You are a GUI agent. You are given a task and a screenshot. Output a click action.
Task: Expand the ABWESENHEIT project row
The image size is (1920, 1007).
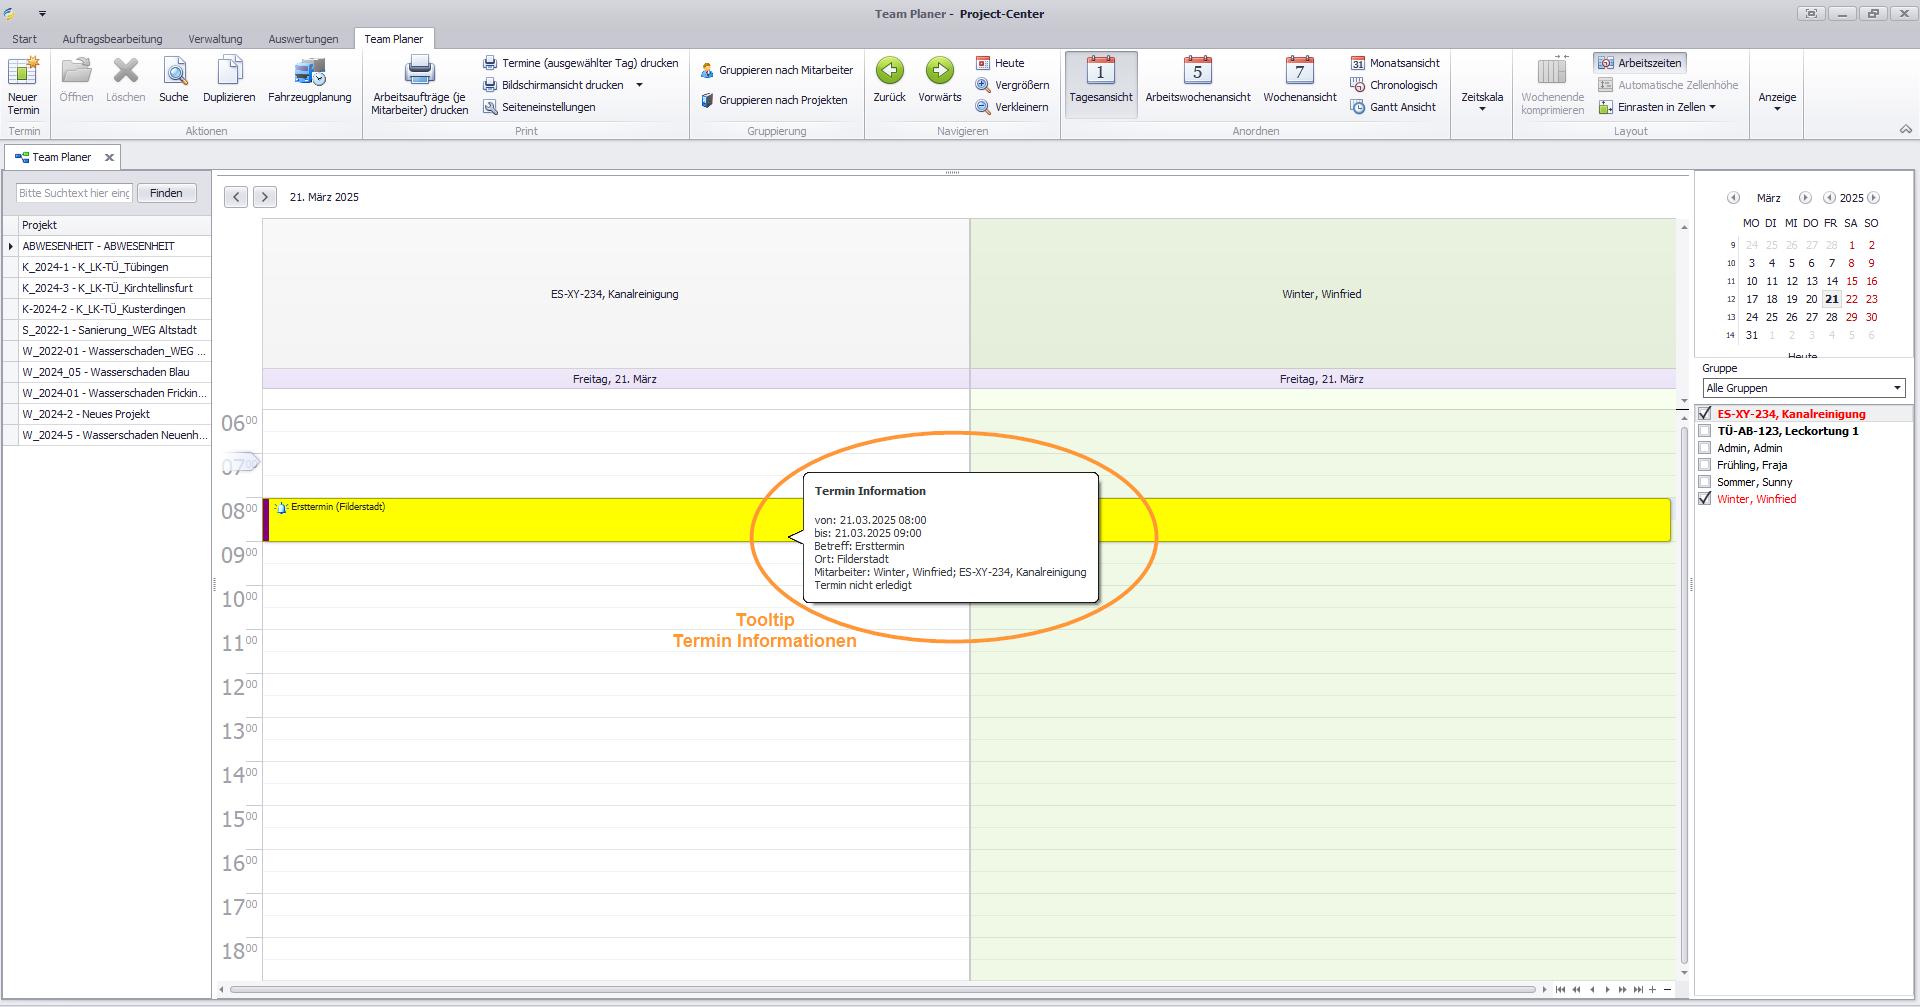(x=11, y=246)
